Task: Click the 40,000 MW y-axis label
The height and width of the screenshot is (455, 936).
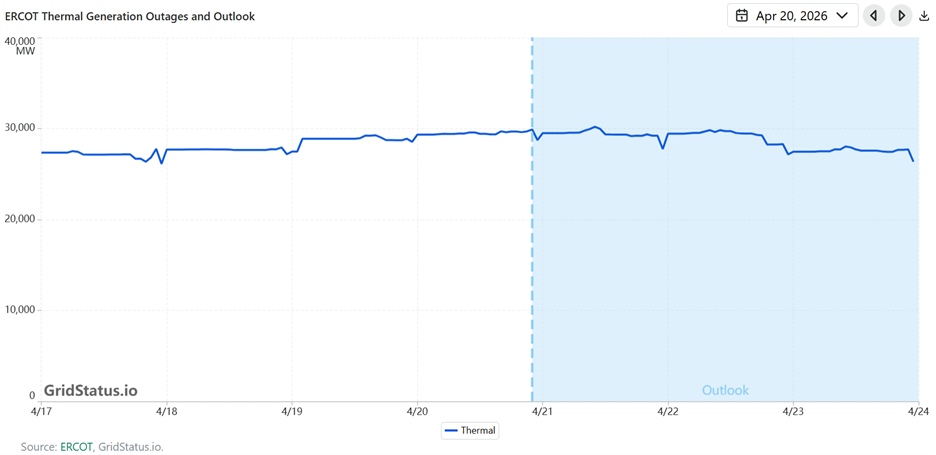Action: point(20,45)
